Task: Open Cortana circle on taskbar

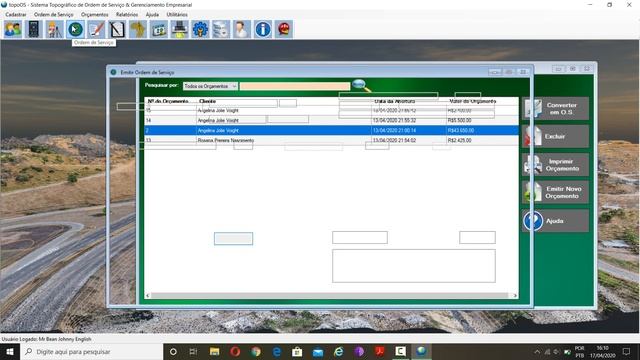Action: pyautogui.click(x=173, y=351)
